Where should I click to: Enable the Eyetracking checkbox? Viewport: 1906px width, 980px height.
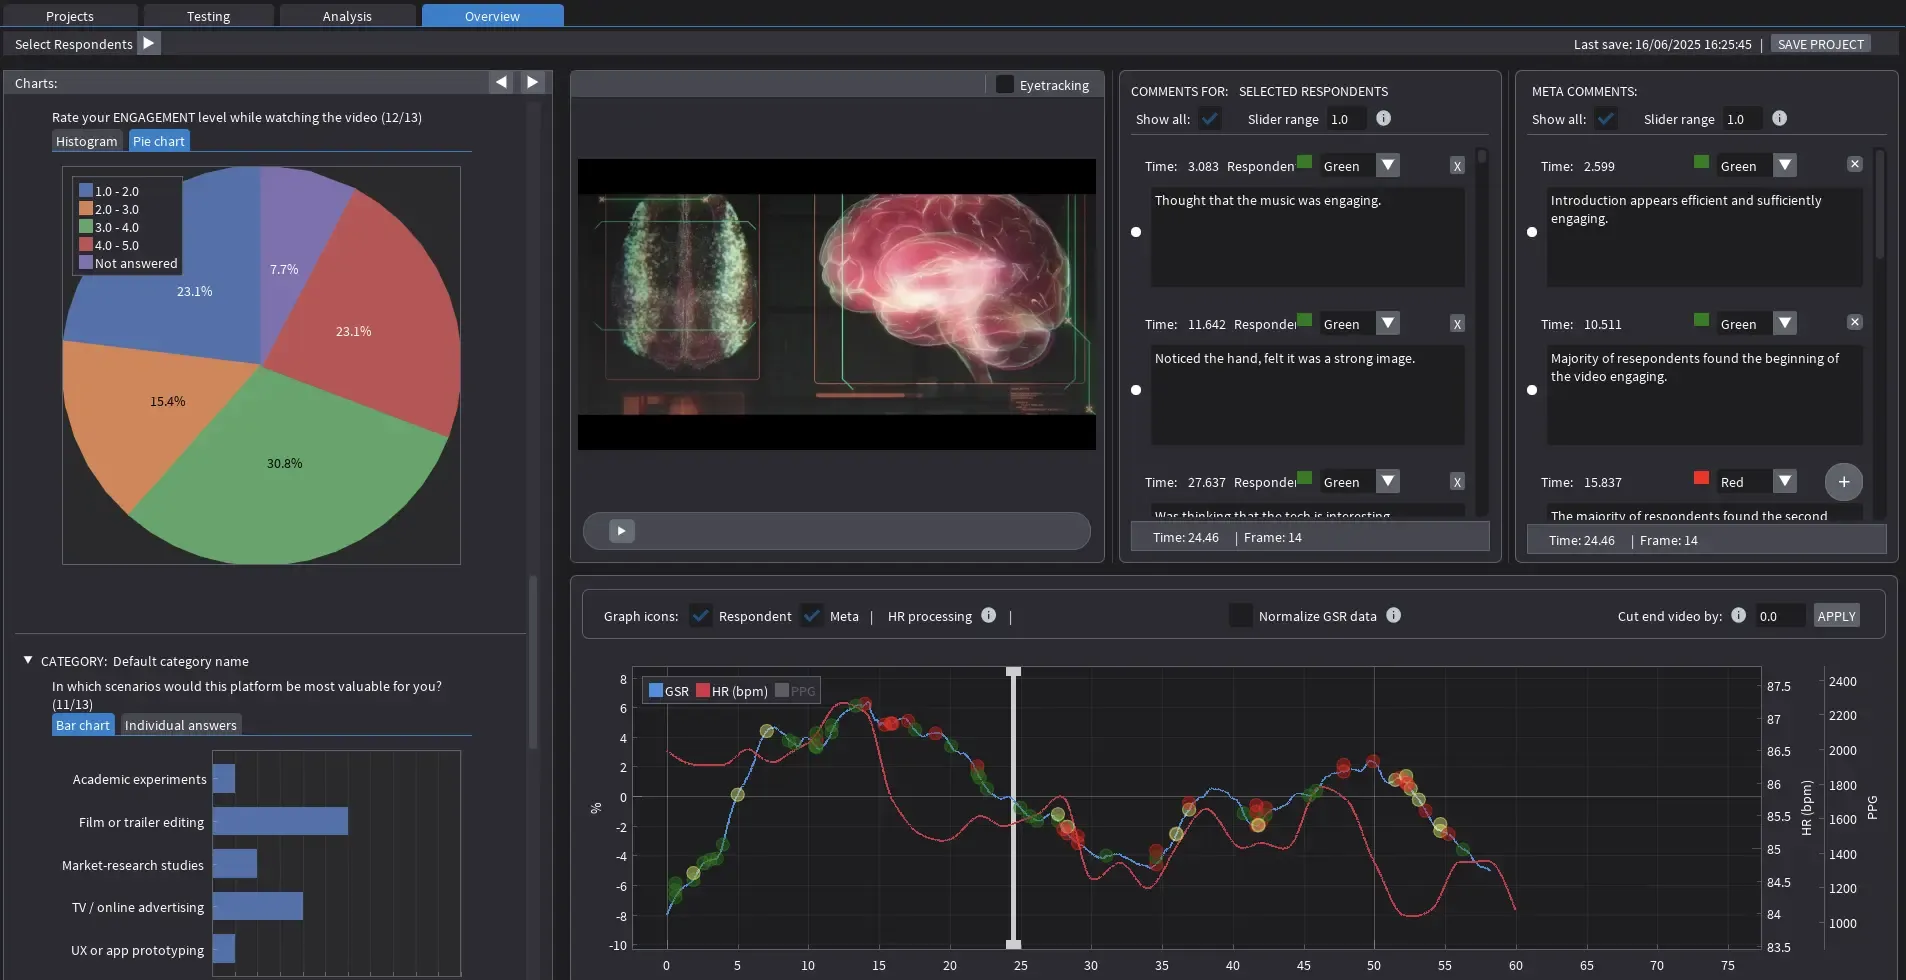(x=1004, y=84)
